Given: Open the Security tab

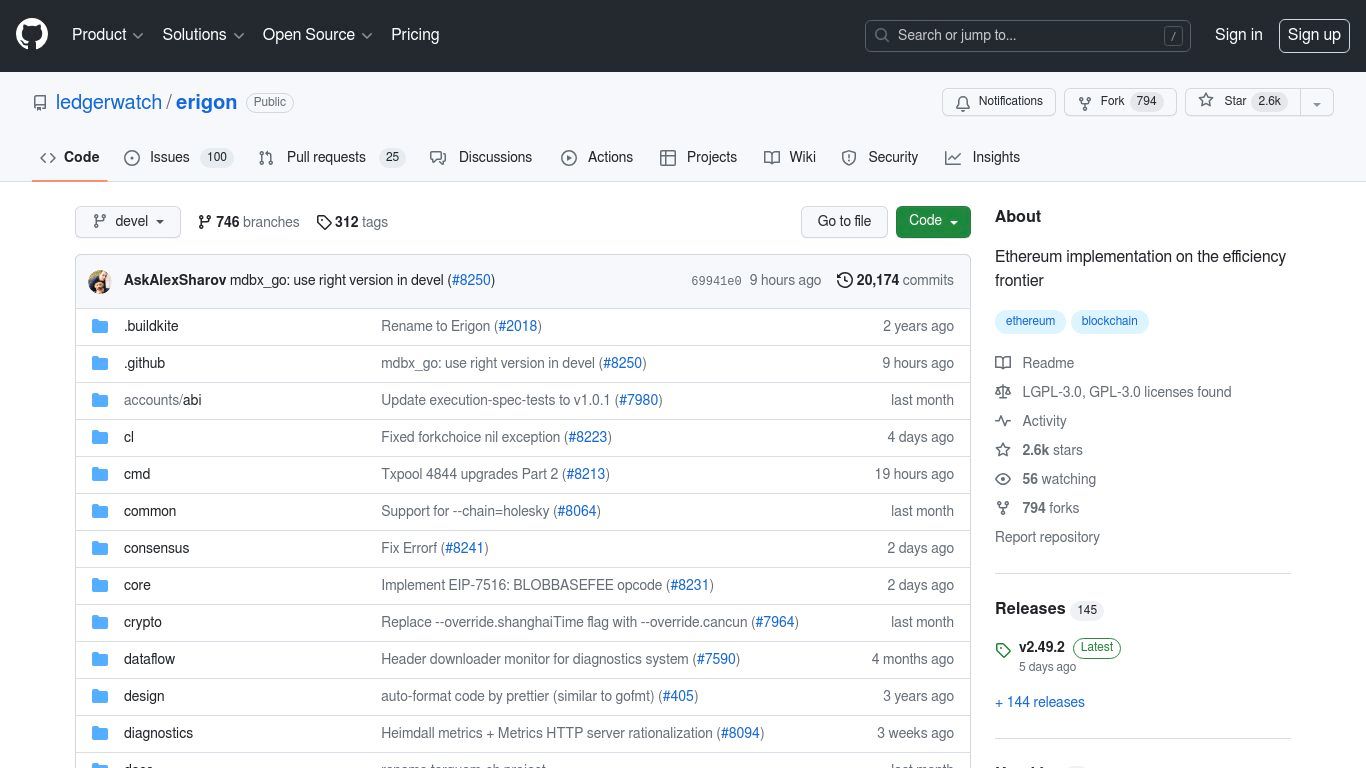Looking at the screenshot, I should coord(880,157).
